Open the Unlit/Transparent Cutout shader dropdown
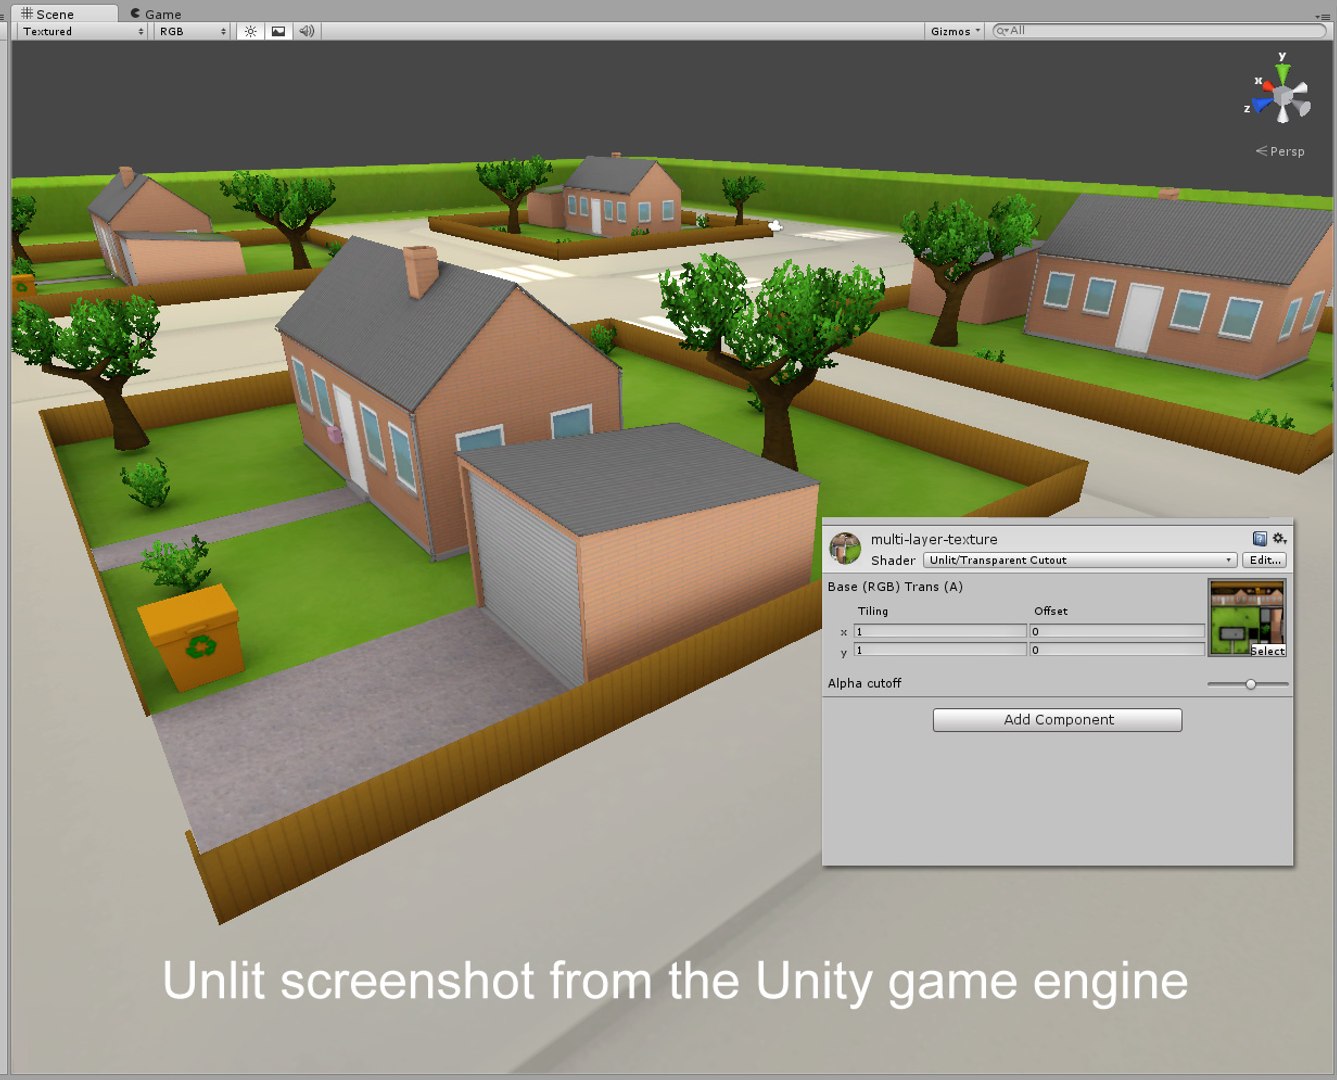 tap(1080, 560)
